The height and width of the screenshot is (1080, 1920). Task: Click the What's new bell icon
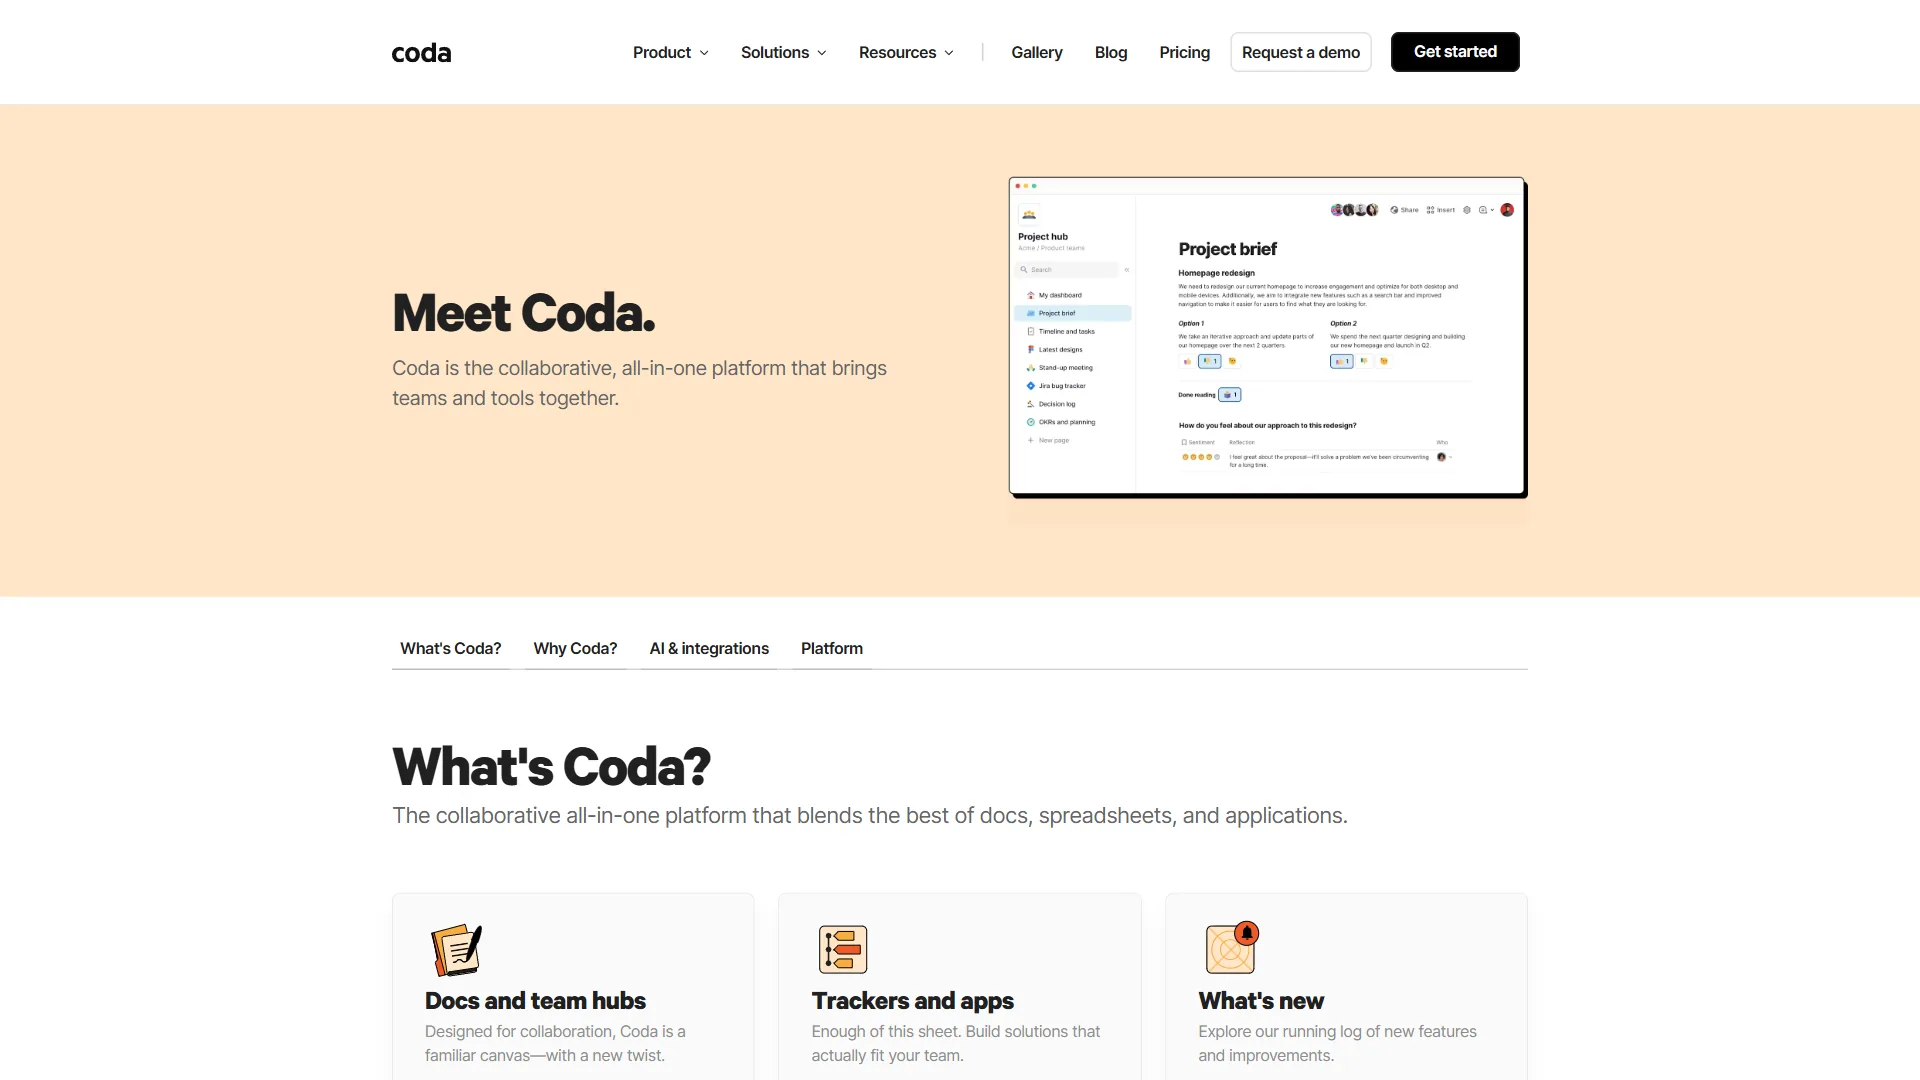click(1232, 947)
